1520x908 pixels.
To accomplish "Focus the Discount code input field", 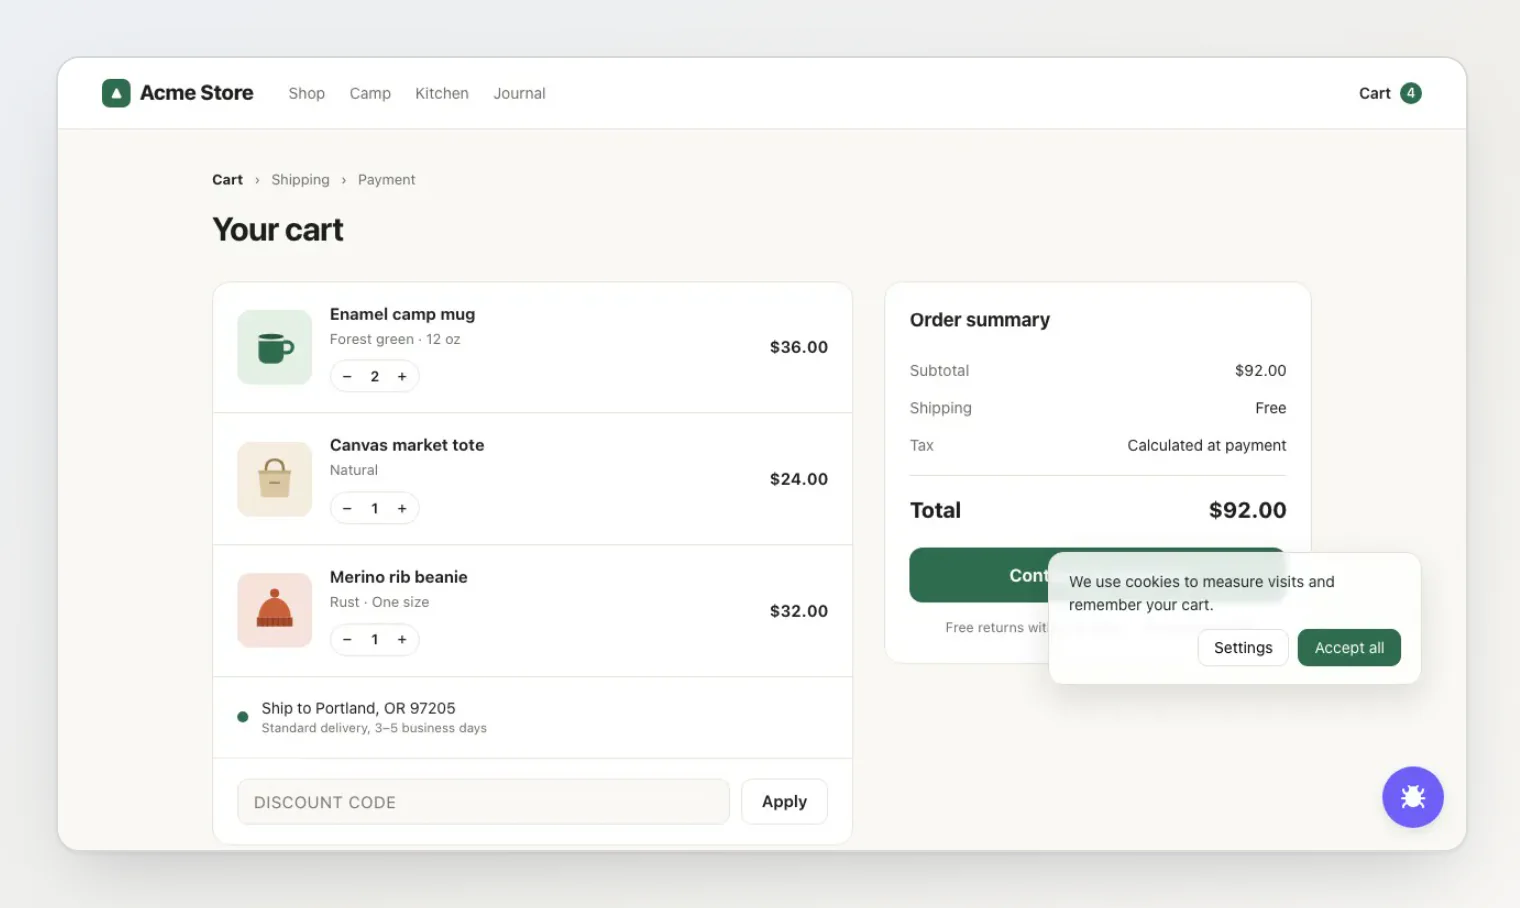I will [x=483, y=802].
